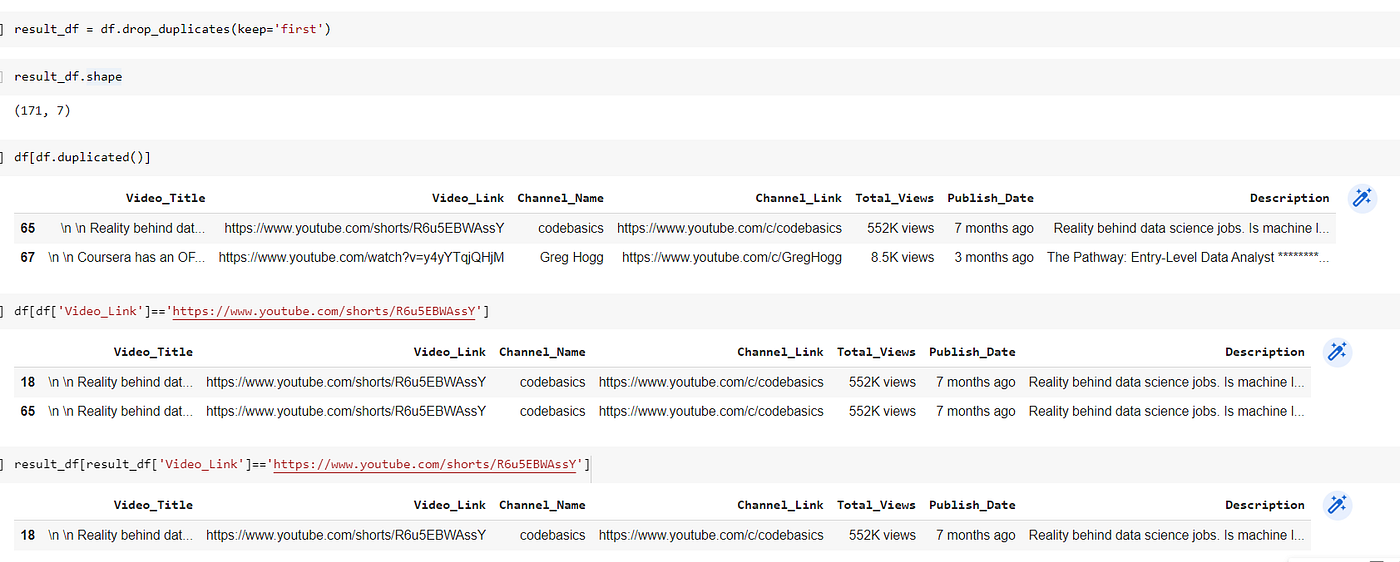Open the wand icon beside the df.duplicated() output table
This screenshot has width=1400, height=562.
pyautogui.click(x=1362, y=198)
